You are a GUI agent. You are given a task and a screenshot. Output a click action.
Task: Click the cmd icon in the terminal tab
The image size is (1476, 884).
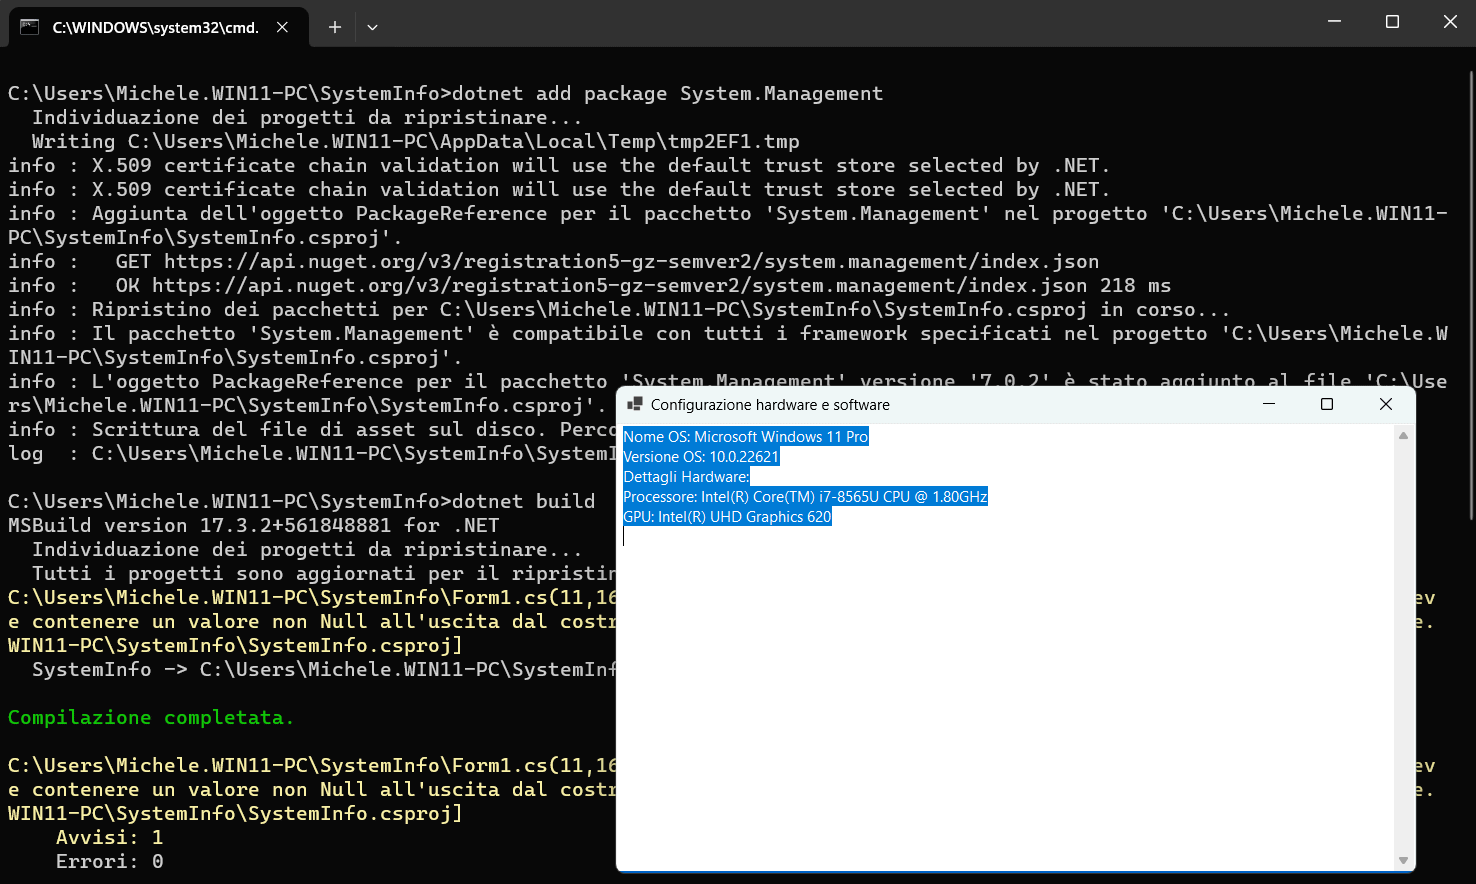[x=30, y=27]
